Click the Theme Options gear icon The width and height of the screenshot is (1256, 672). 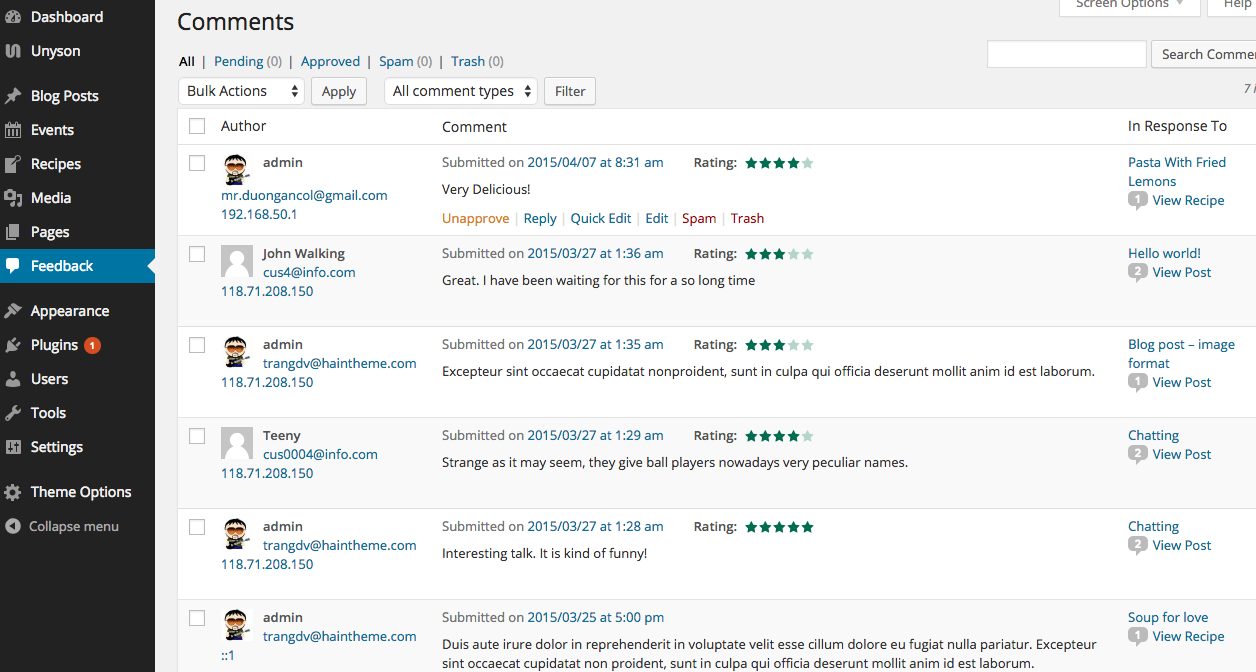coord(13,492)
